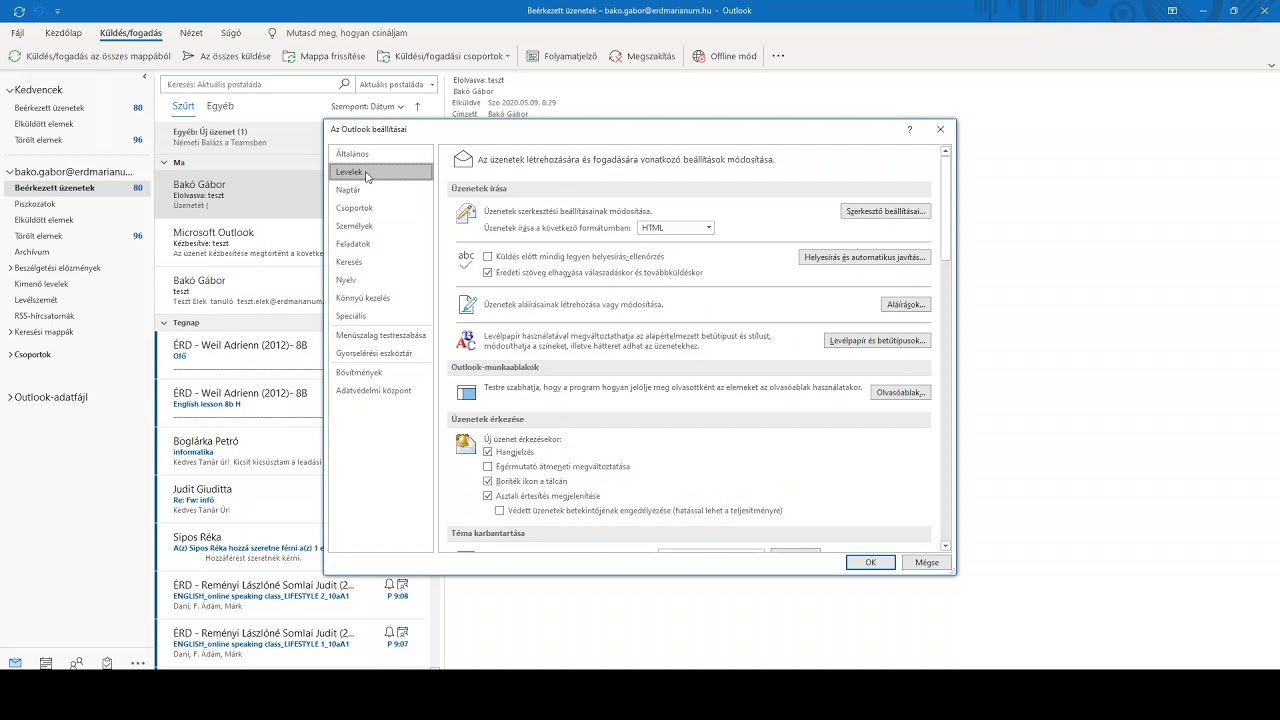Open message from Boglárka Petró
This screenshot has width=1280, height=720.
[x=241, y=450]
